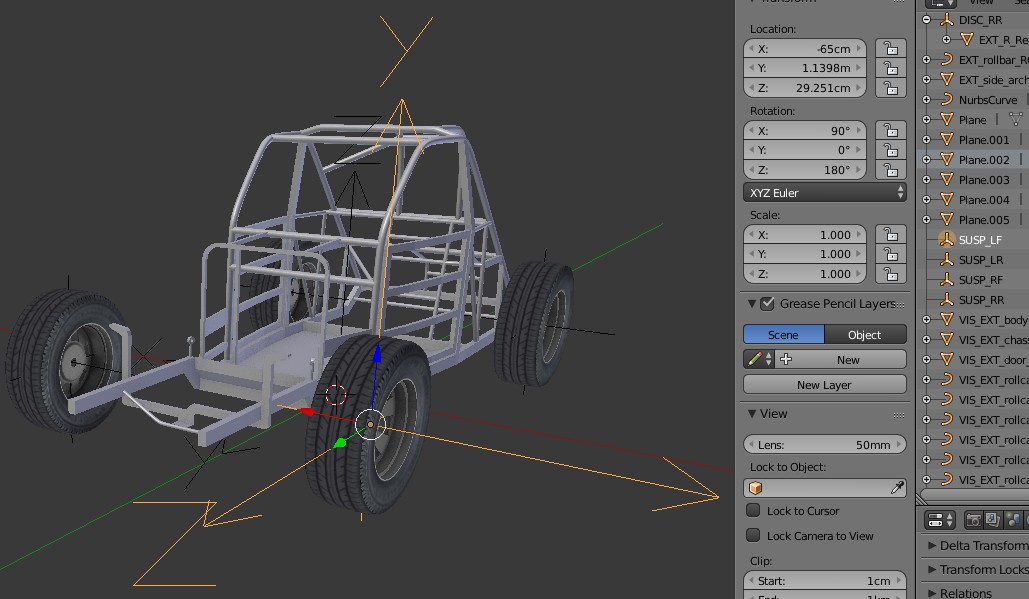Viewport: 1029px width, 599px height.
Task: Lock the Location X value
Action: [891, 49]
